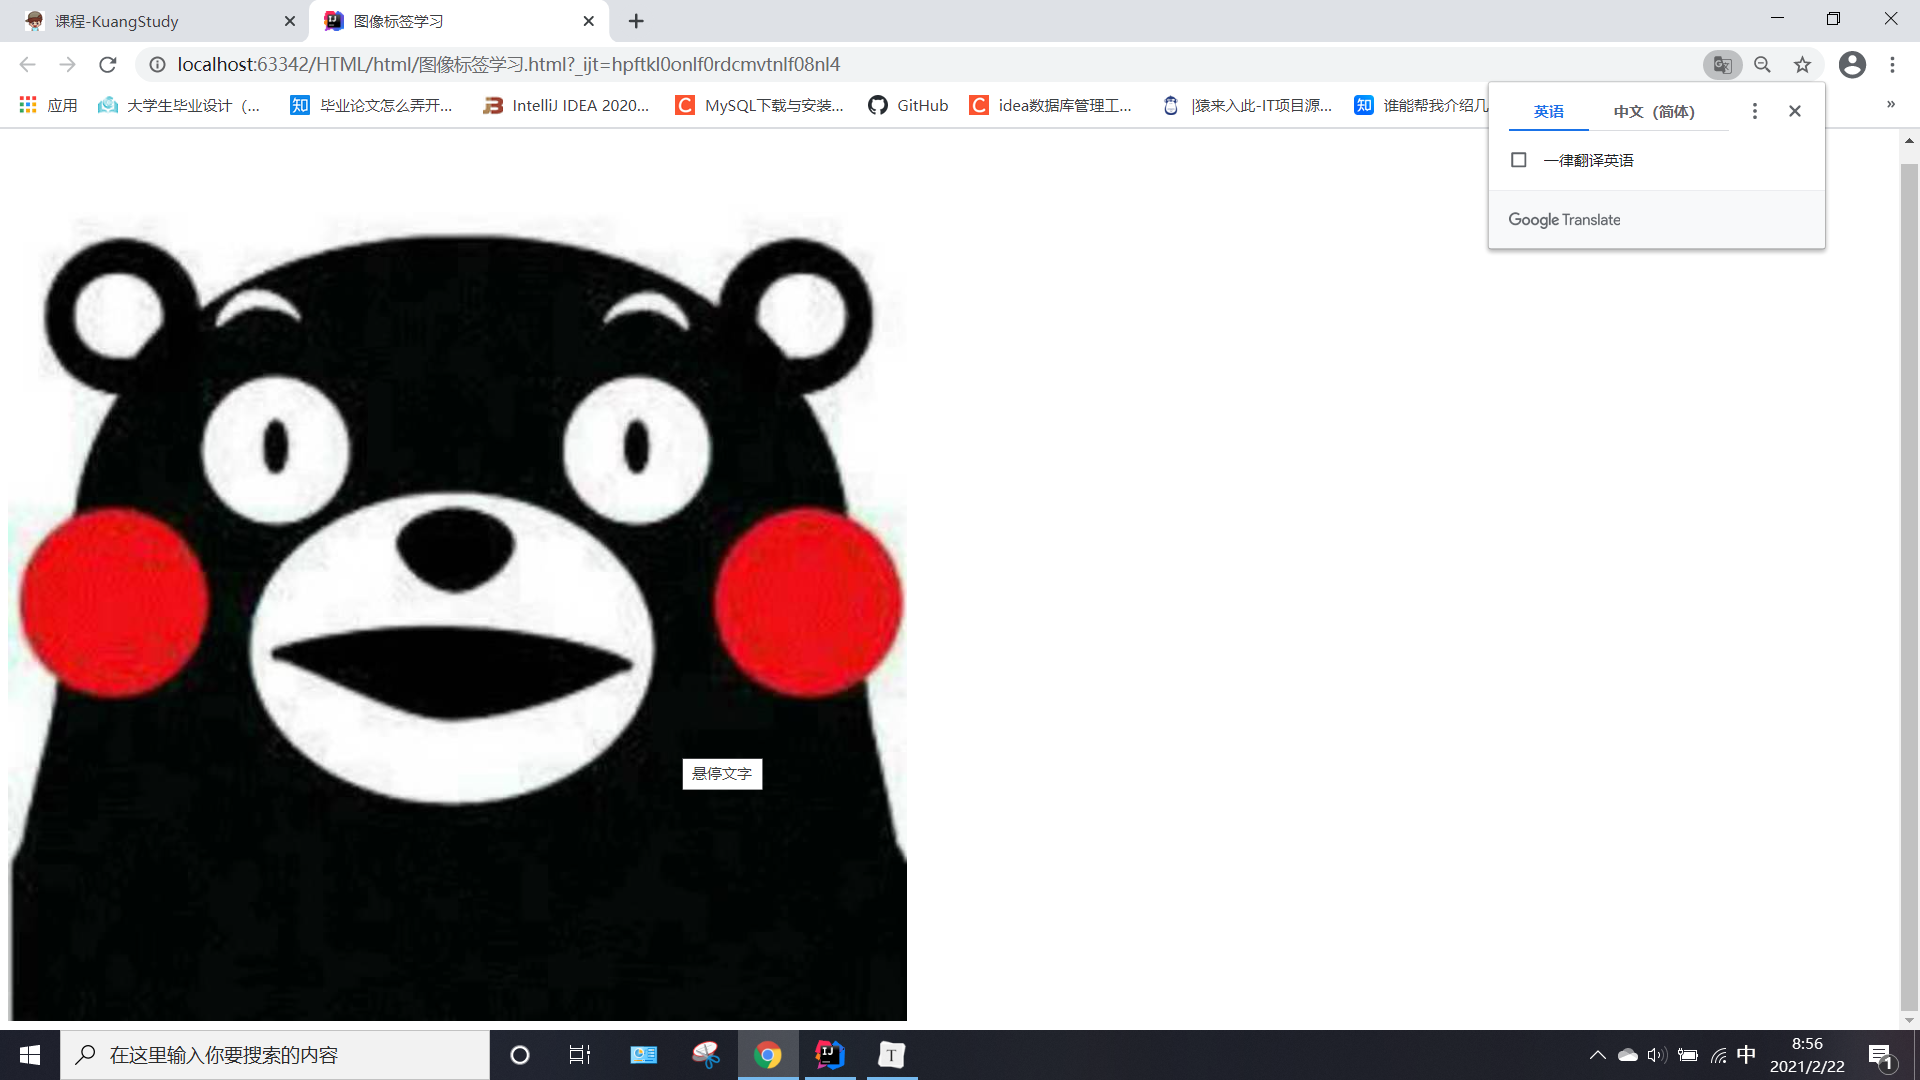Click the Windows taskbar search box
The image size is (1920, 1080).
275,1055
